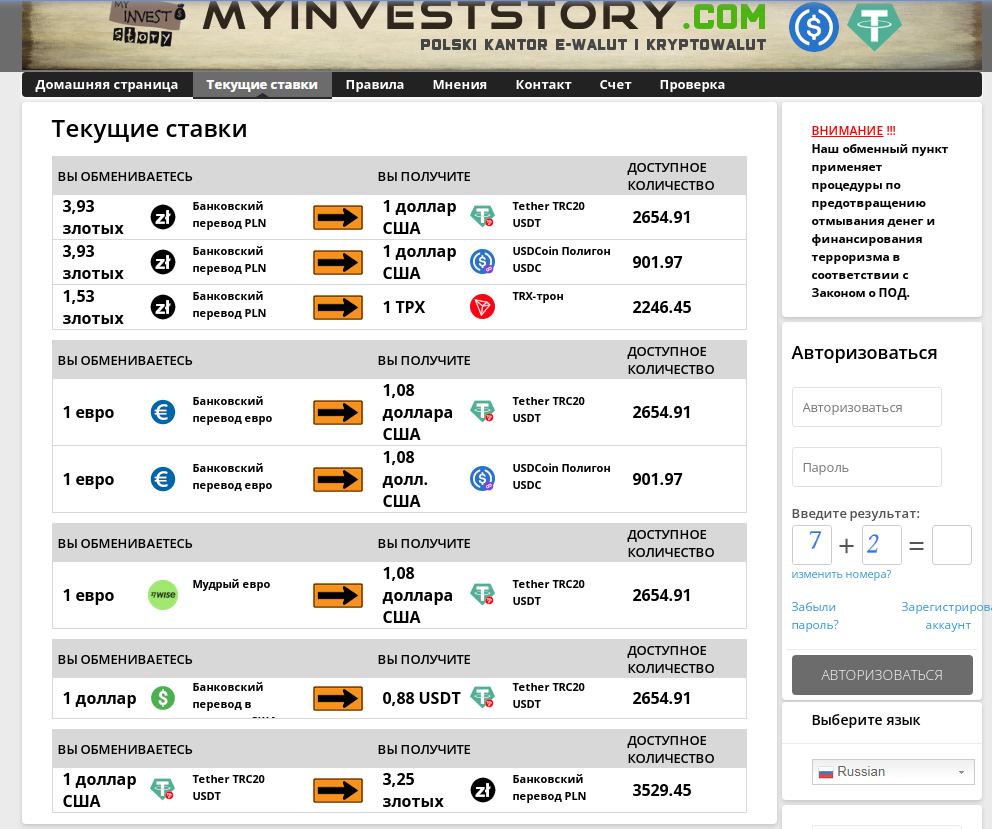Screen dimensions: 992x829
Task: Click orange arrow in the TRX-трон row
Action: [338, 308]
